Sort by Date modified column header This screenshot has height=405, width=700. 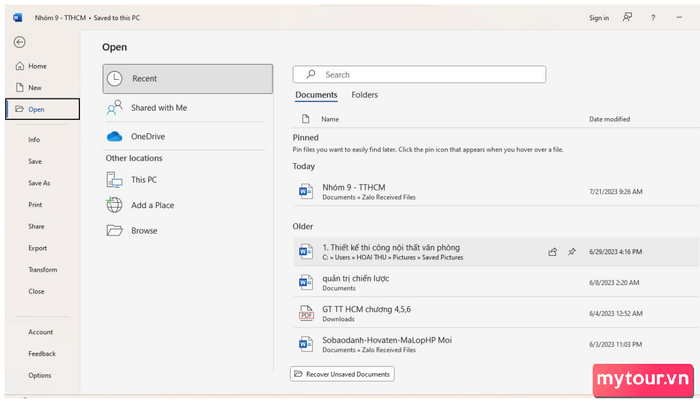(x=609, y=119)
